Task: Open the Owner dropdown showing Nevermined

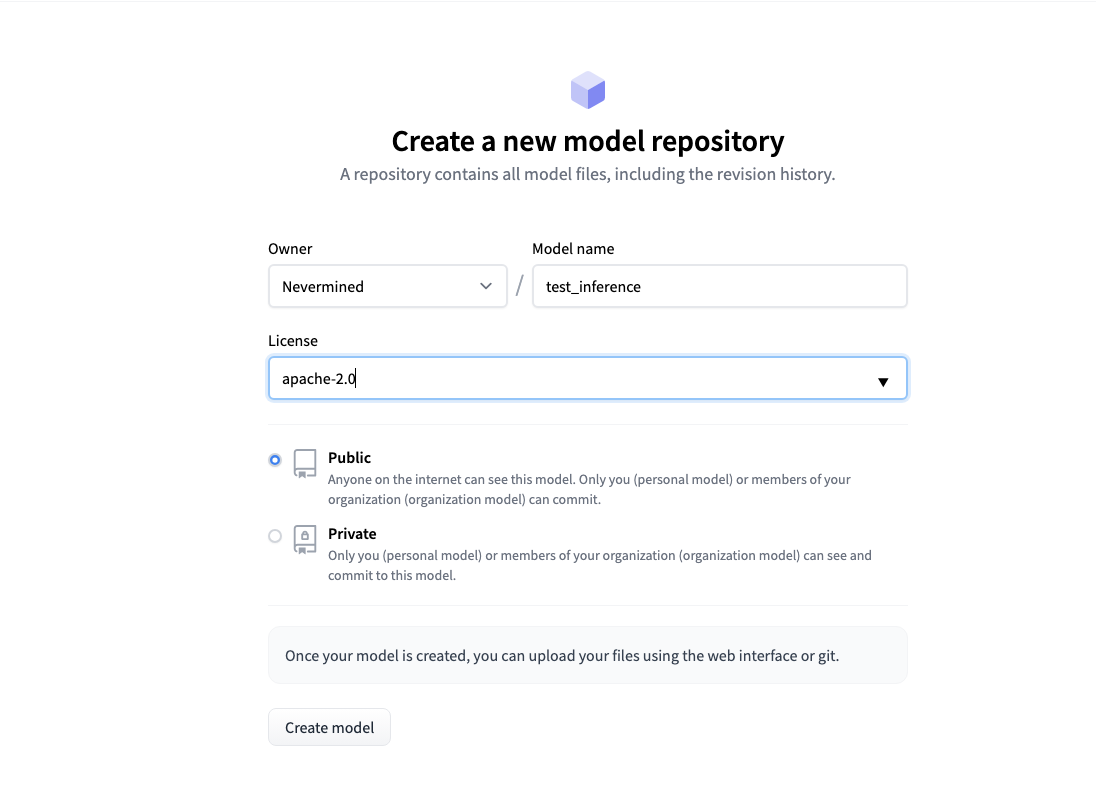Action: (x=388, y=286)
